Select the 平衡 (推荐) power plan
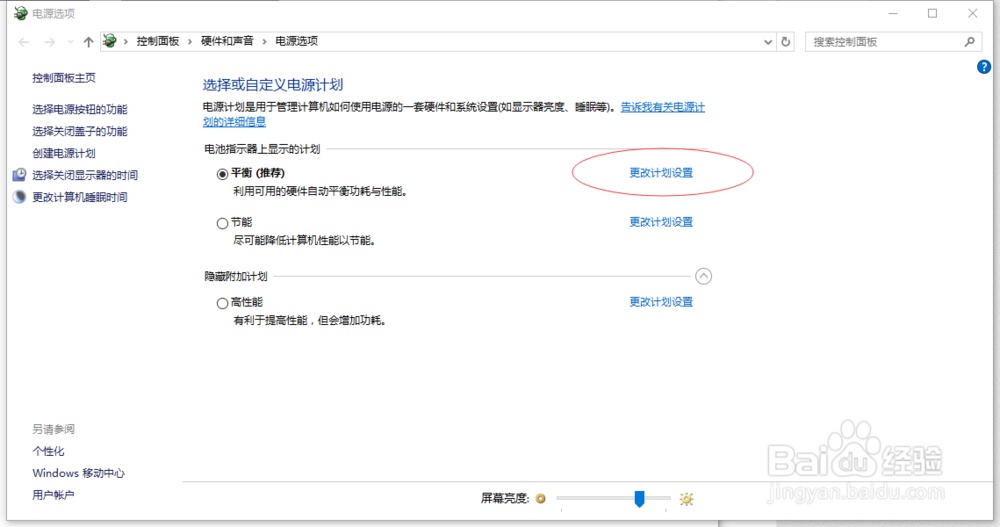Image resolution: width=1000 pixels, height=527 pixels. [222, 174]
